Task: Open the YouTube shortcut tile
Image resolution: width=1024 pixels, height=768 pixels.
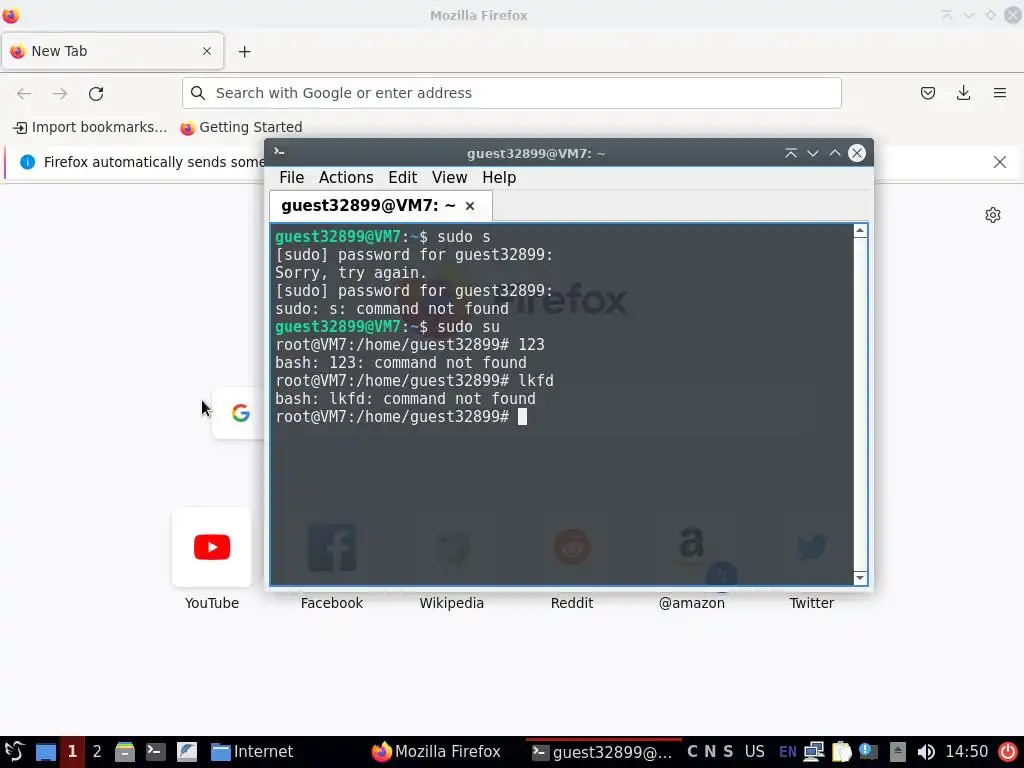Action: (212, 547)
